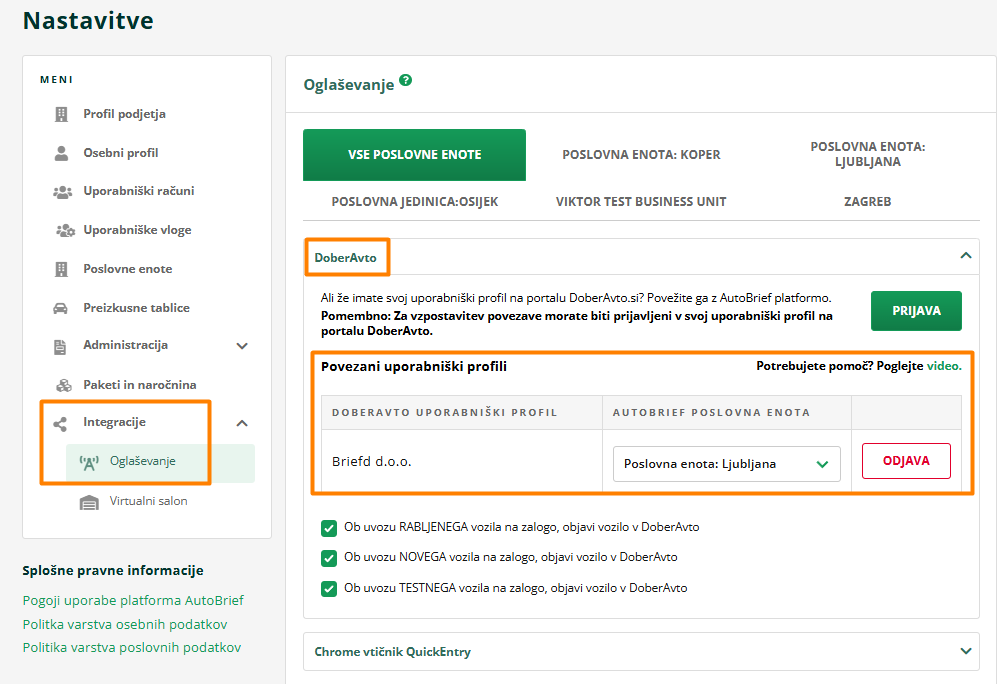The width and height of the screenshot is (997, 684).
Task: Open the help video link
Action: click(x=944, y=366)
